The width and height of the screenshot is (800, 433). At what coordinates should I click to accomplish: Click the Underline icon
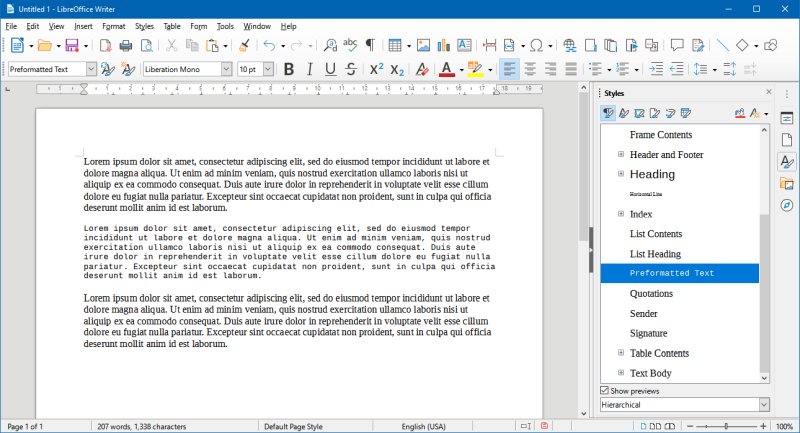click(329, 69)
